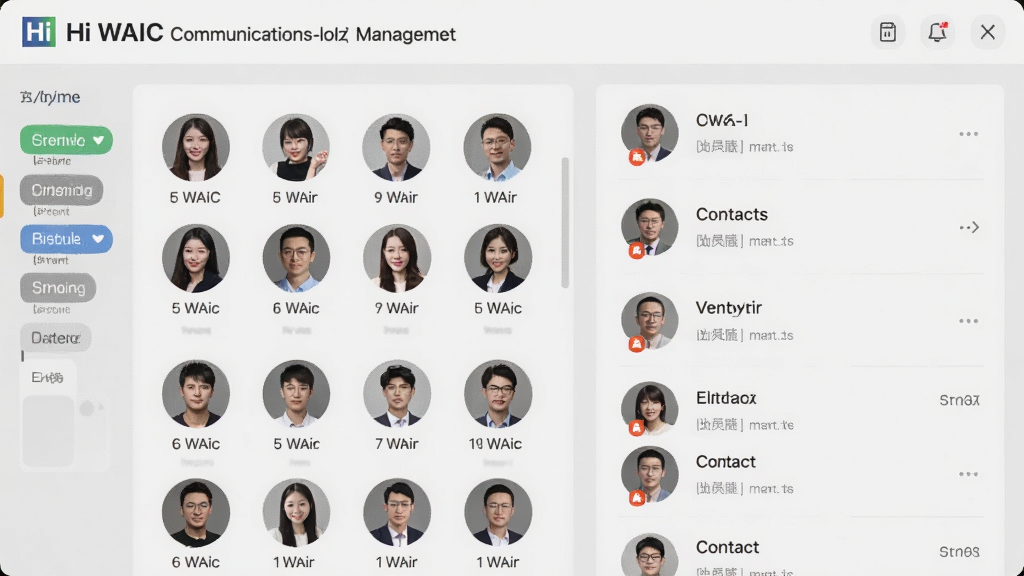Select the Datterg sidebar item
The image size is (1024, 576).
tap(56, 338)
